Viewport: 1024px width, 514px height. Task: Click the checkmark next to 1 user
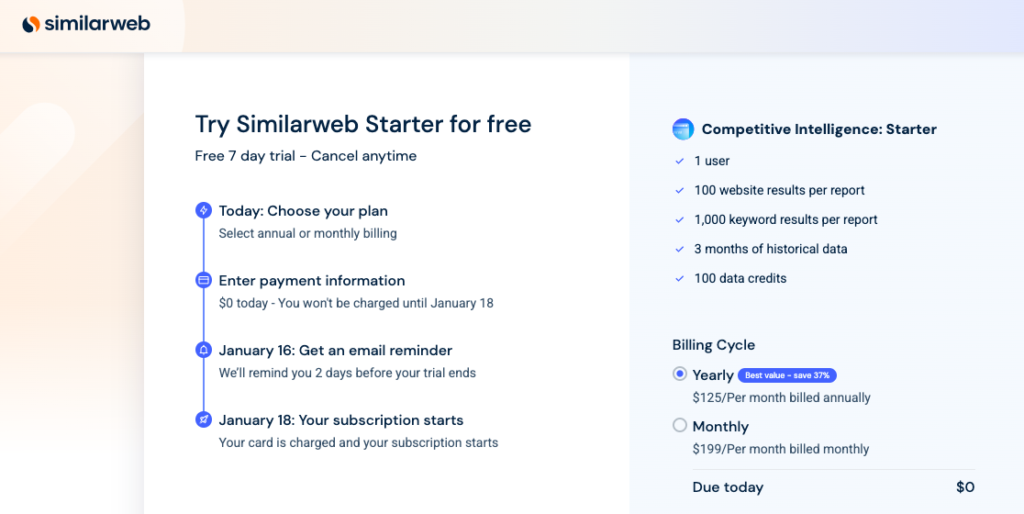coord(680,161)
